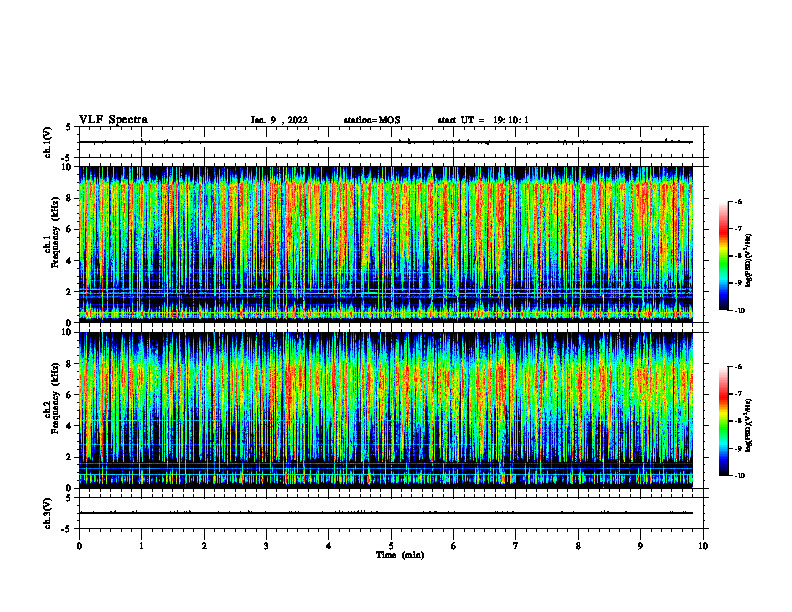
Task: Select the "Jan. 9, 2022" date label
Action: pyautogui.click(x=279, y=120)
